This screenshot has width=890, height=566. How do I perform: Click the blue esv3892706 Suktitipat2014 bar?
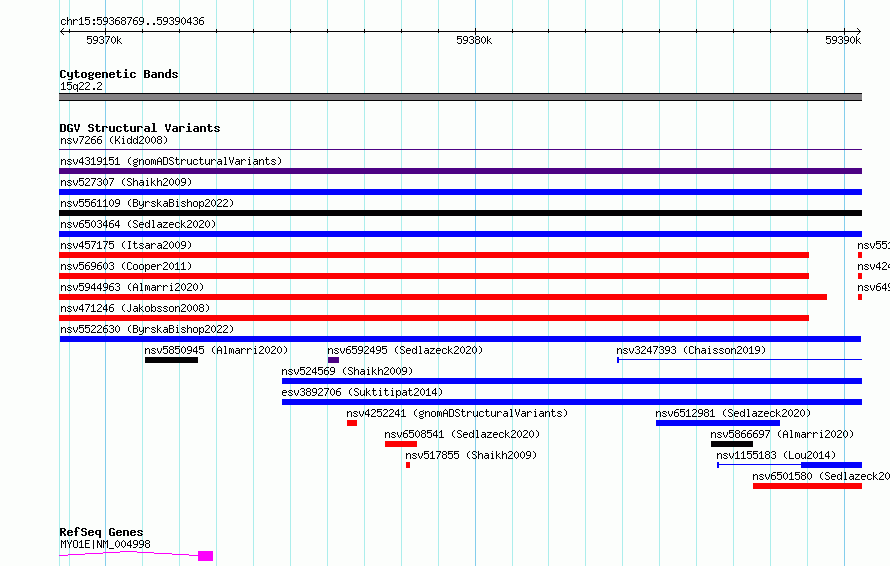(x=572, y=402)
